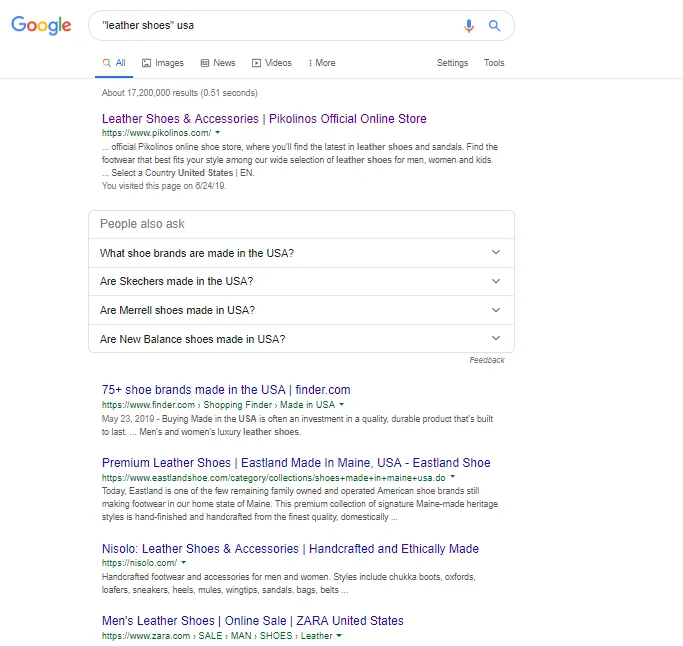Switch to the News tab
Viewport: 683px width, 646px height.
(218, 63)
